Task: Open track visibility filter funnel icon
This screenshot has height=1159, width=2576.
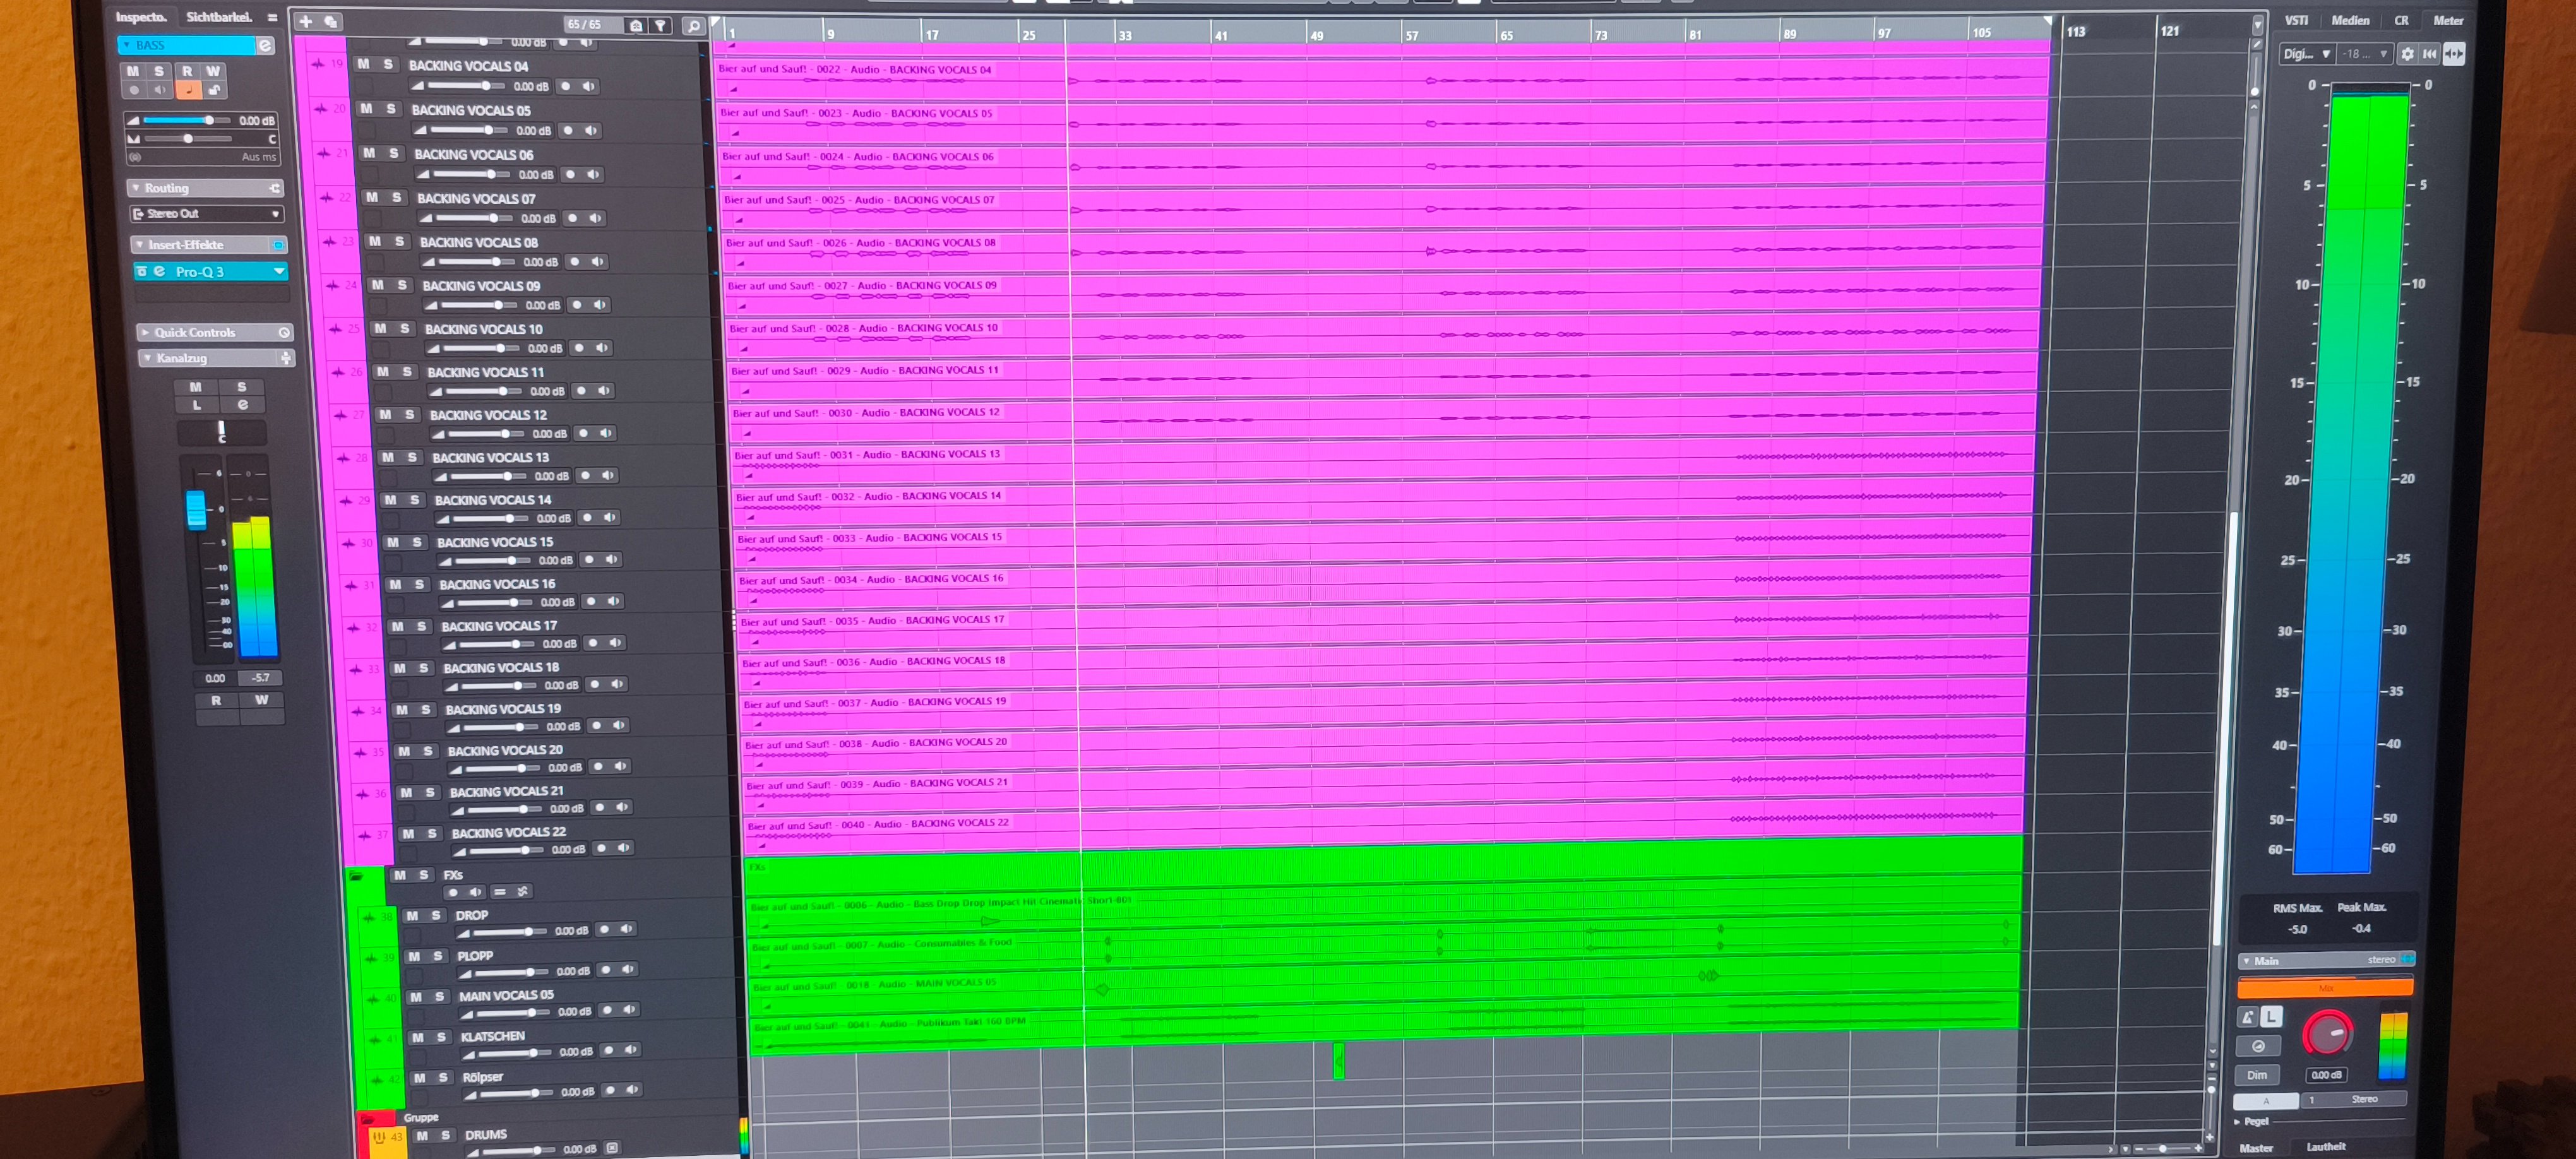Action: click(x=661, y=26)
